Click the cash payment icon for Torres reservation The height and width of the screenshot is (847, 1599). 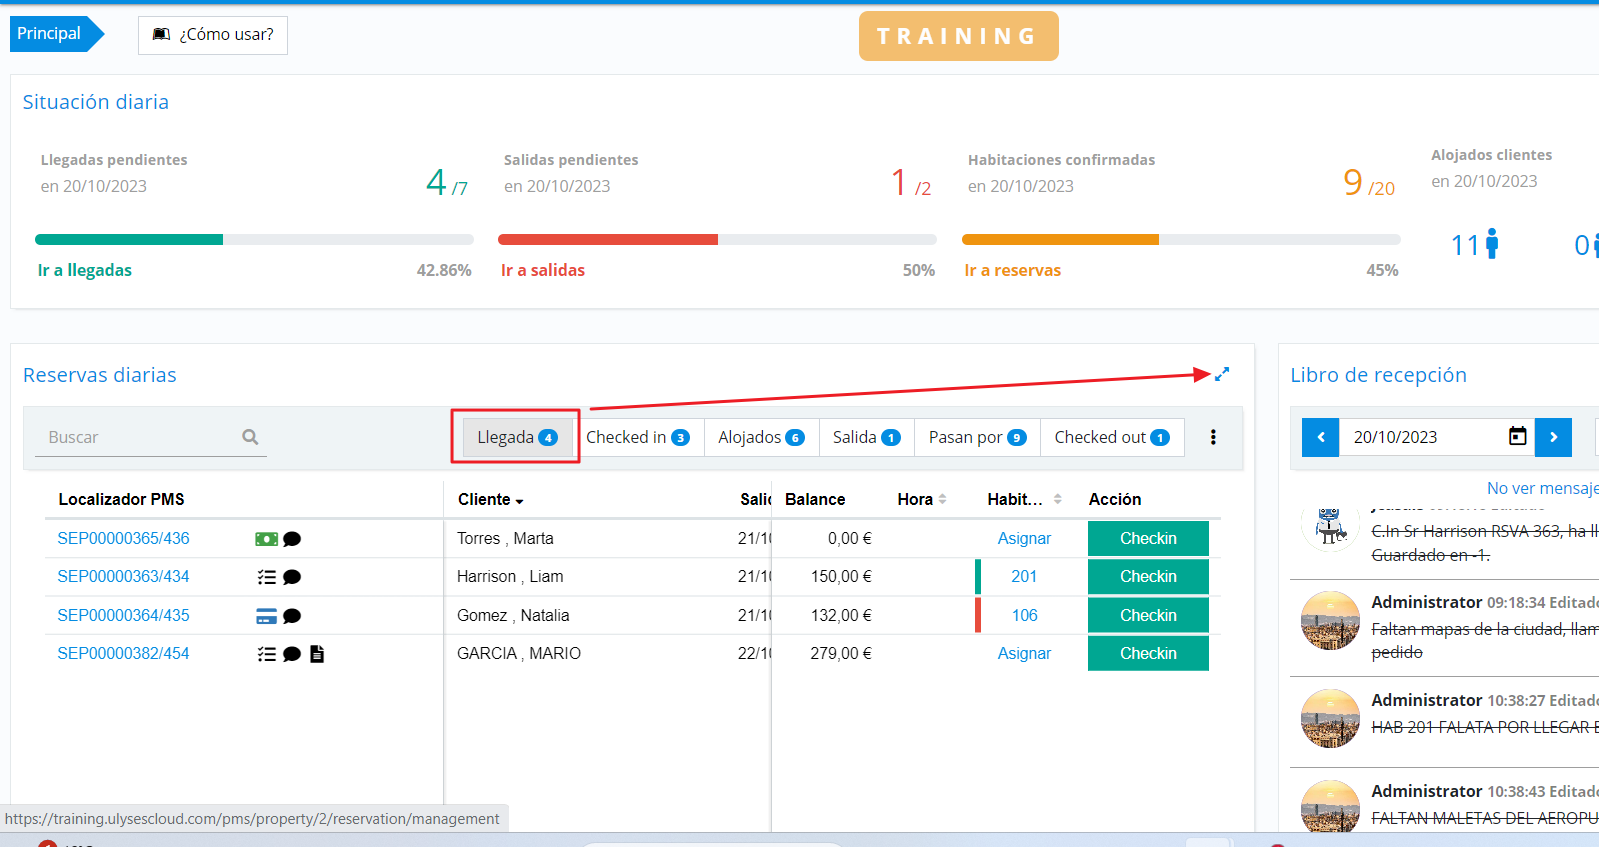(266, 539)
